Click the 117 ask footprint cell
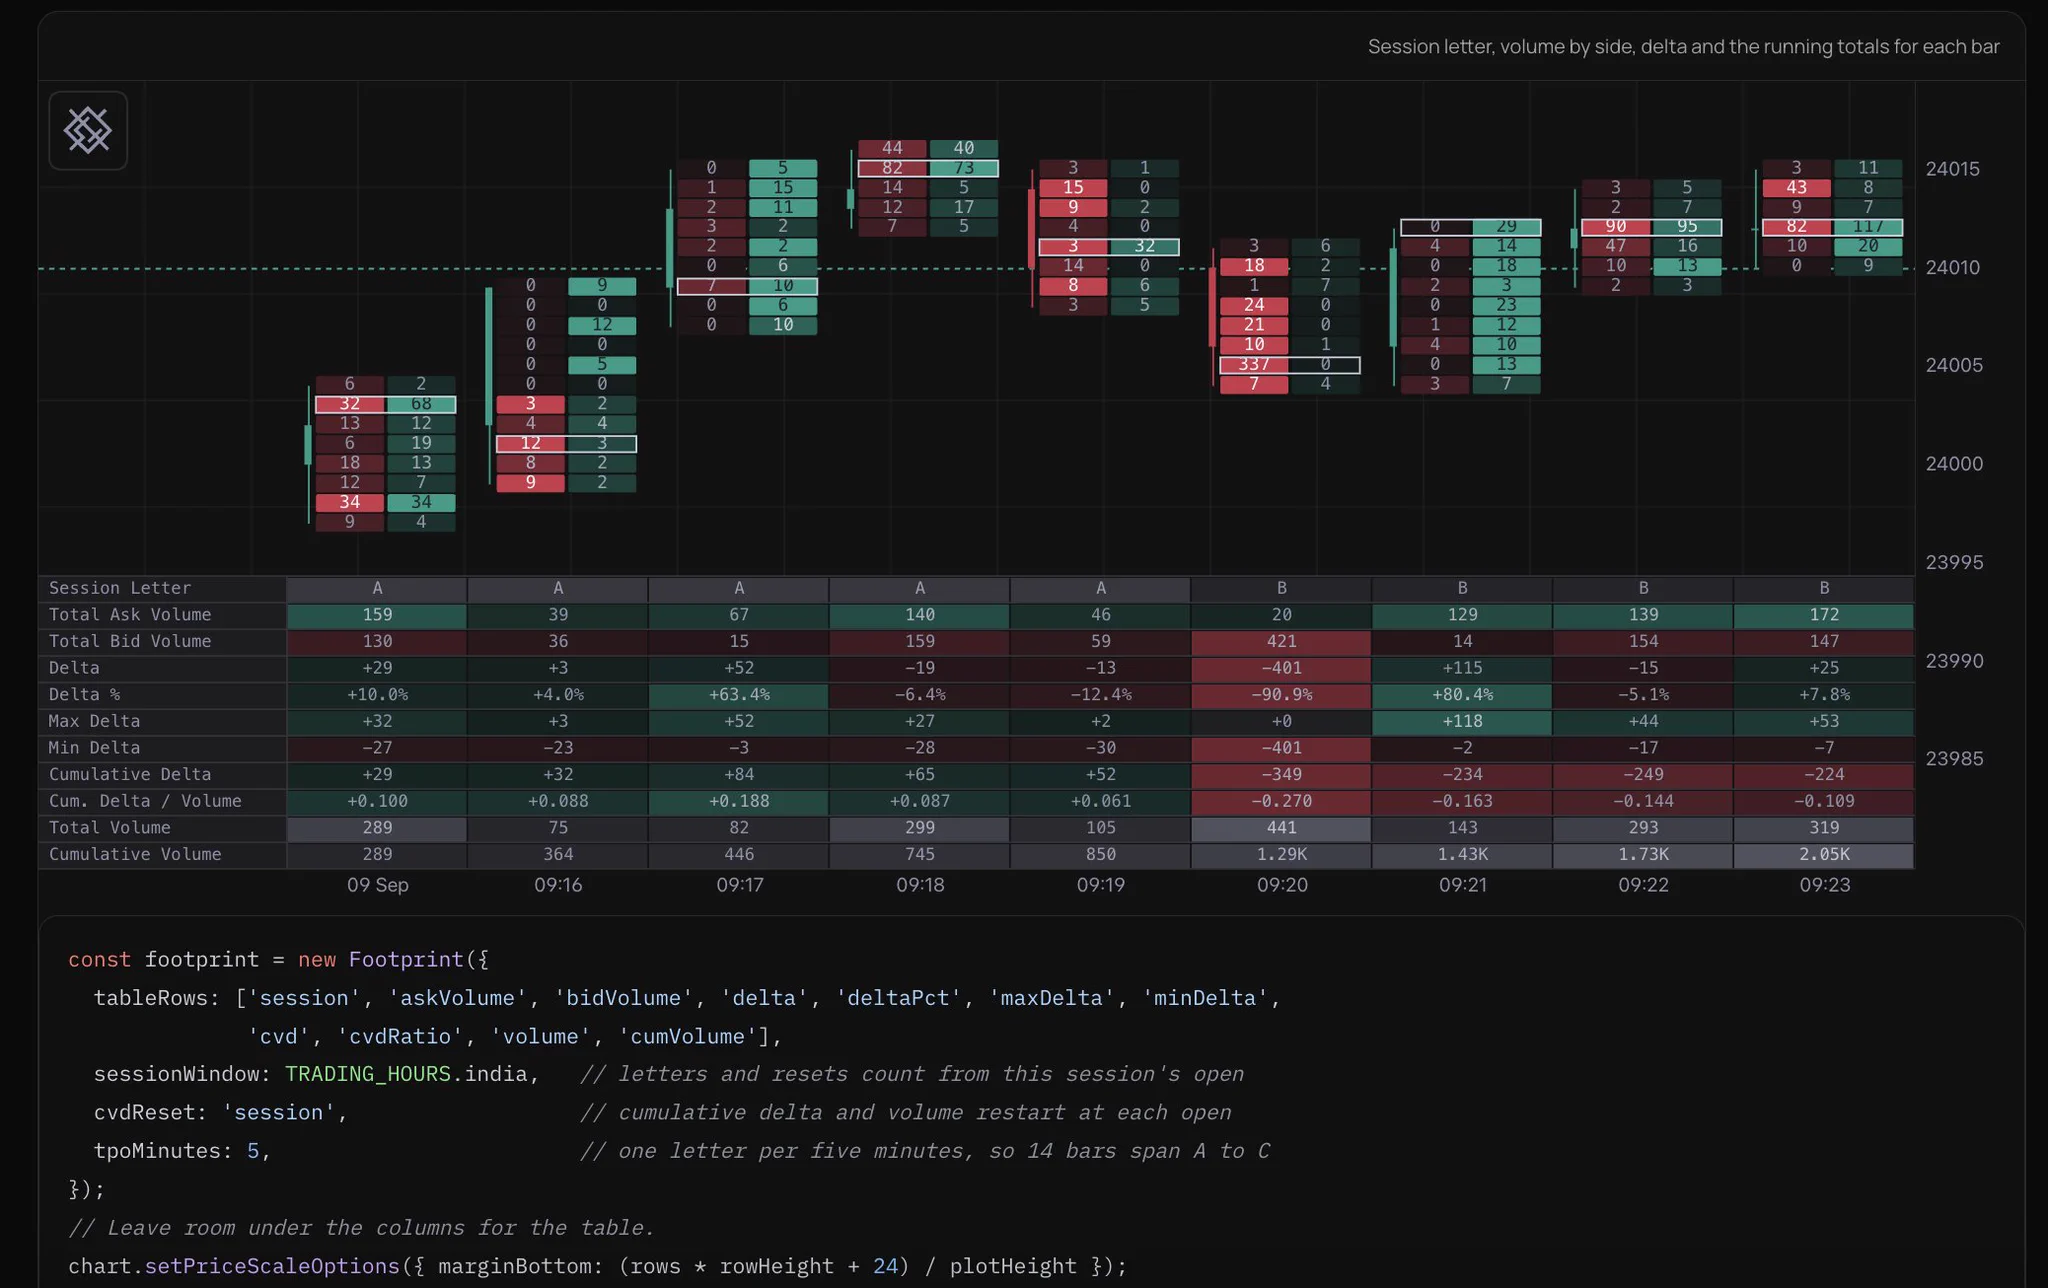 (x=1868, y=227)
